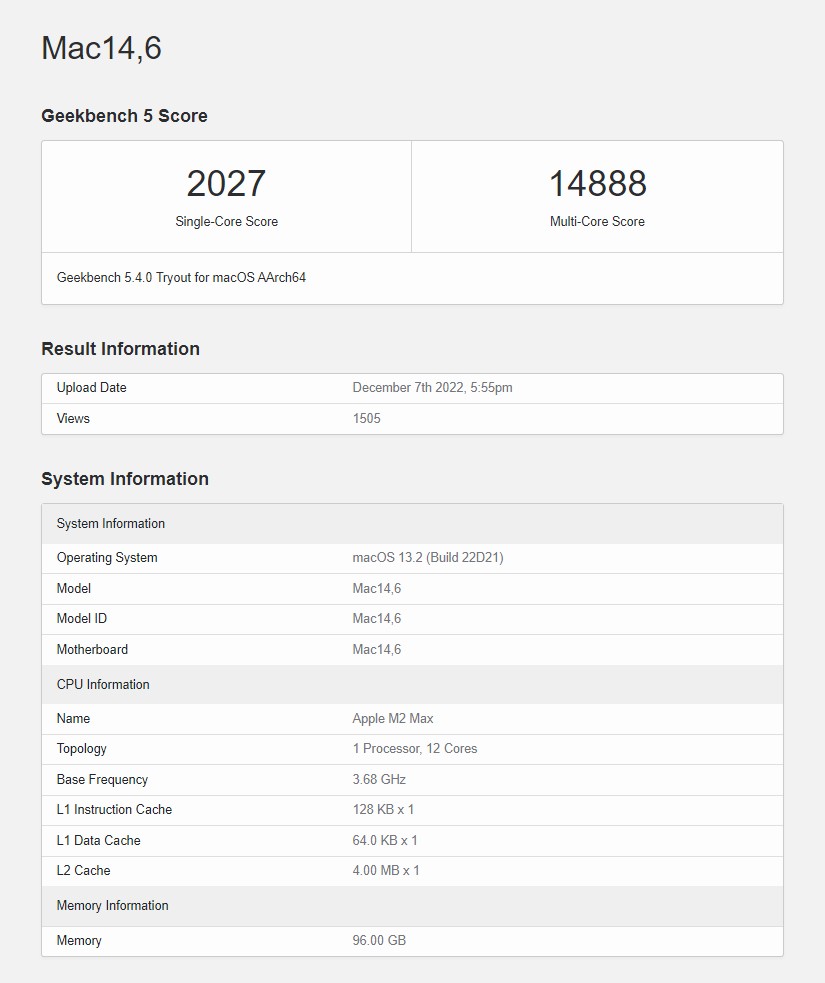Click the 96.00 GB memory value

click(379, 941)
